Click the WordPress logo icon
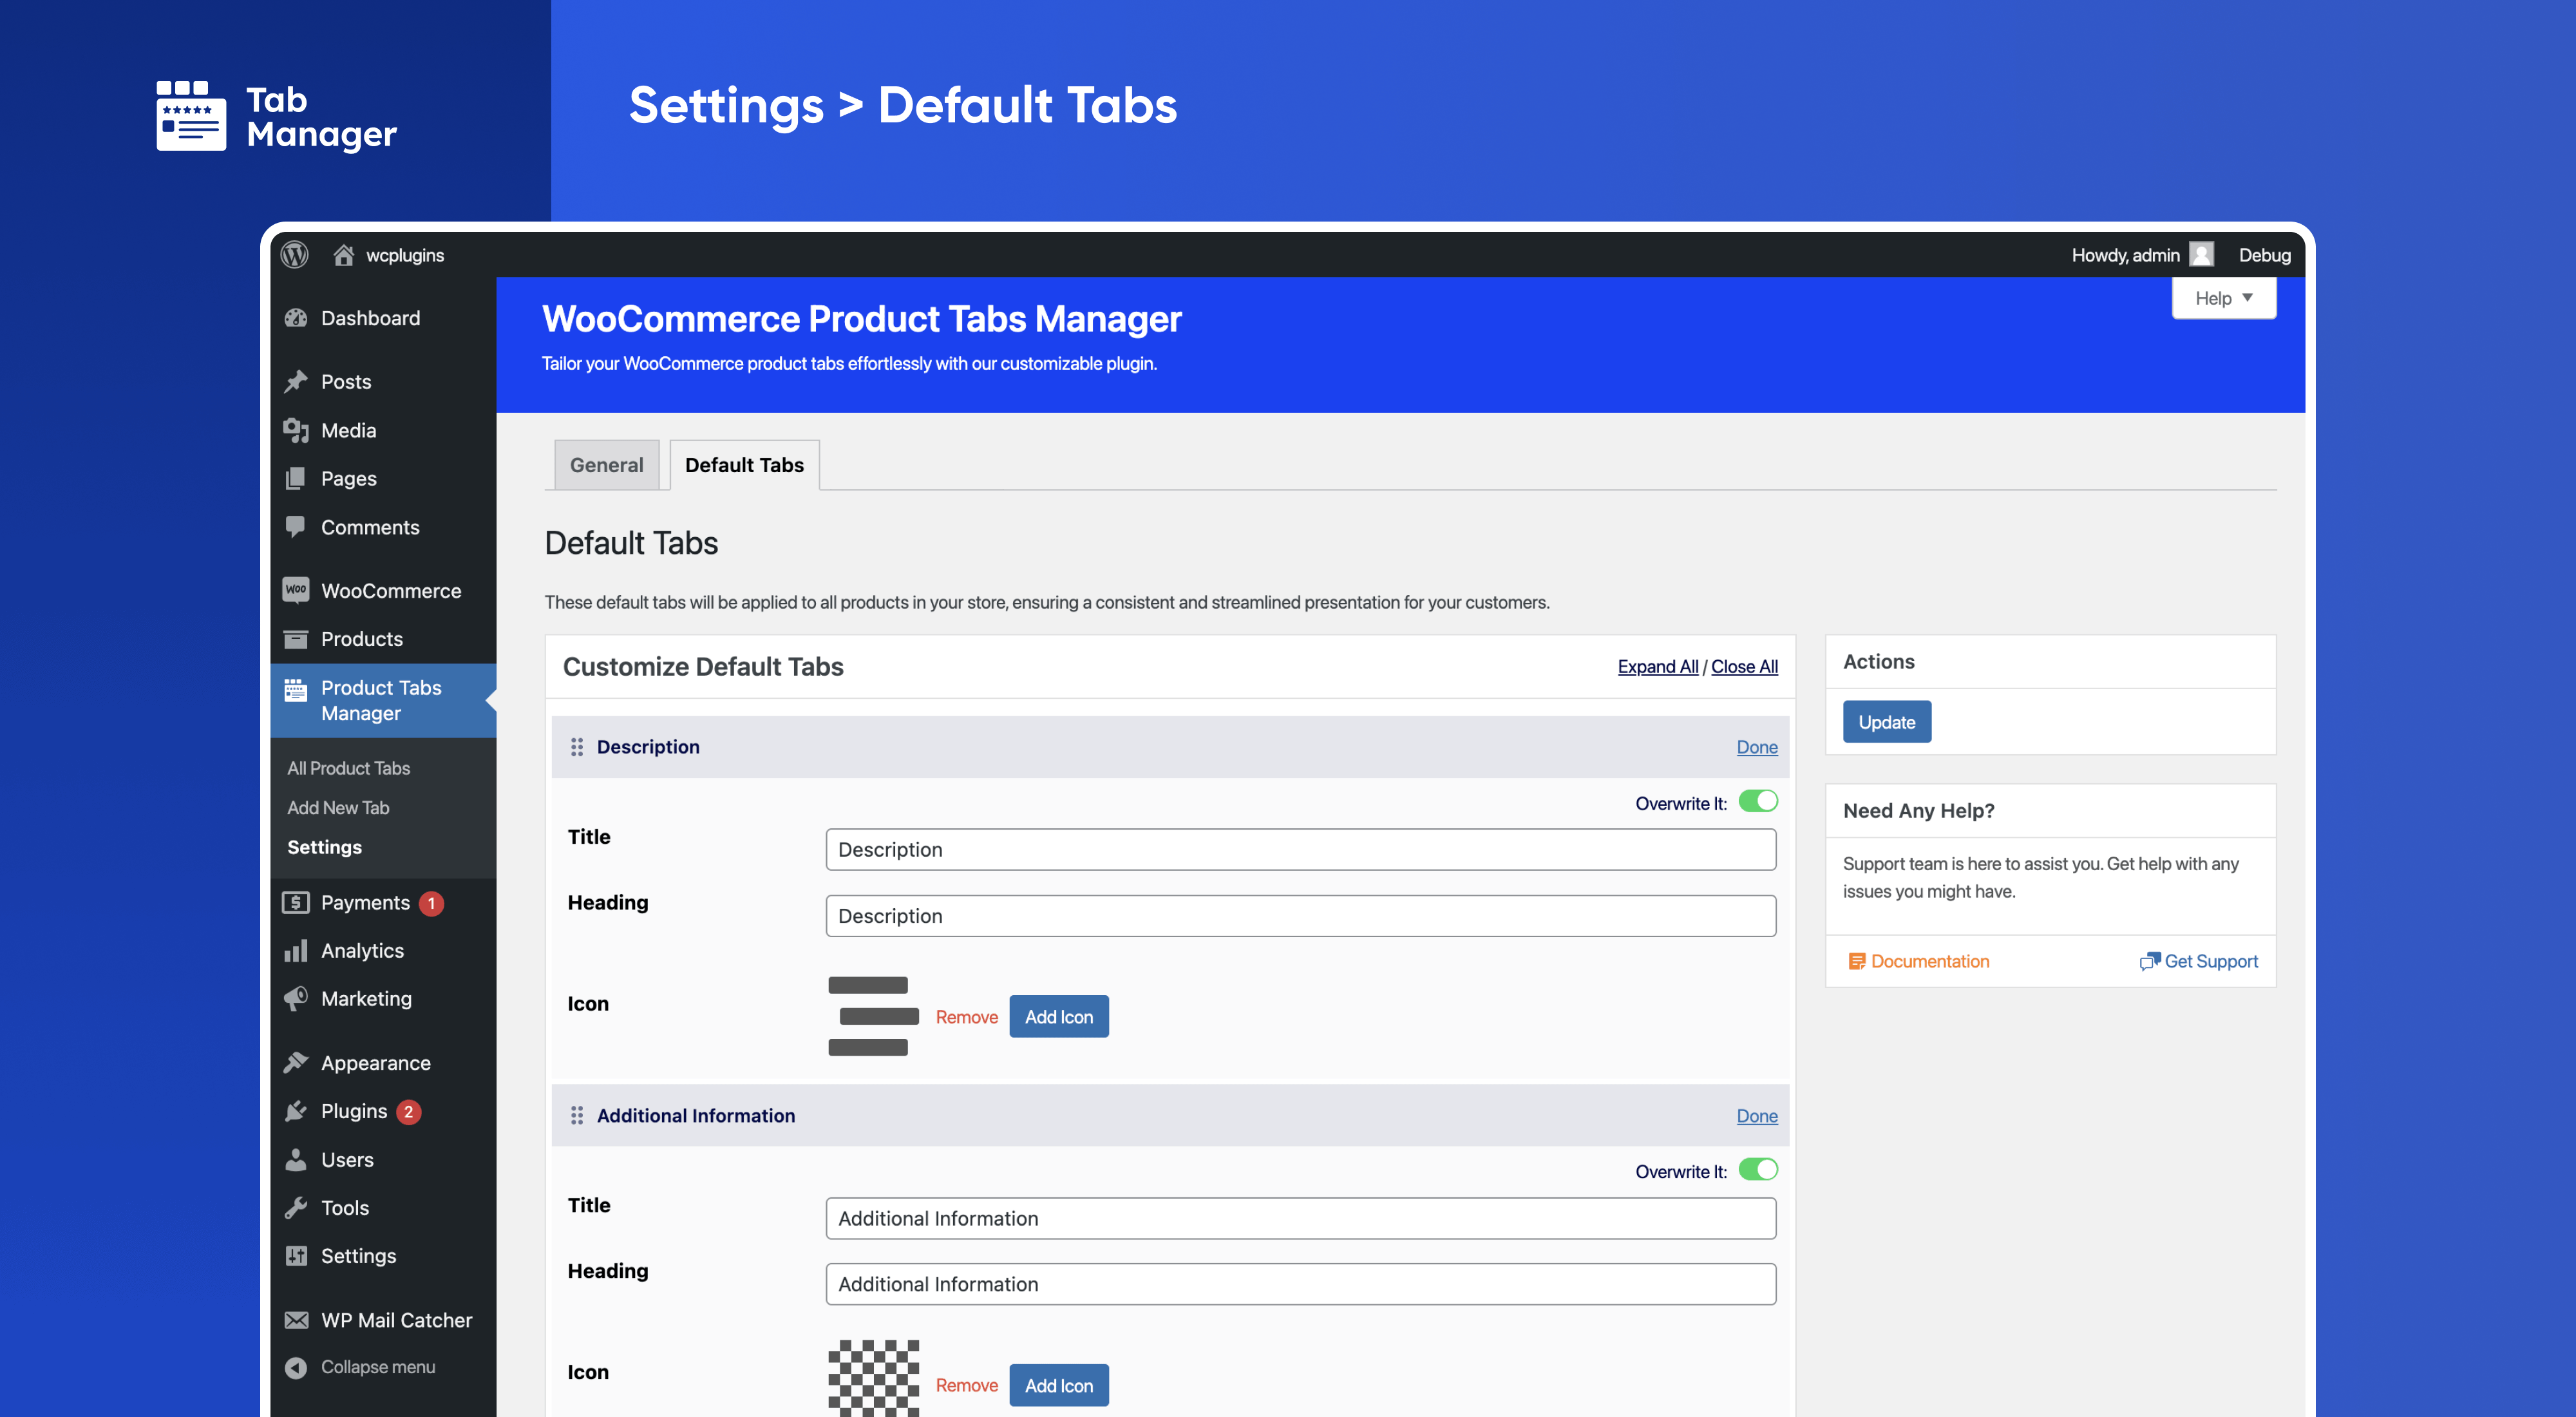This screenshot has width=2576, height=1417. pos(294,255)
